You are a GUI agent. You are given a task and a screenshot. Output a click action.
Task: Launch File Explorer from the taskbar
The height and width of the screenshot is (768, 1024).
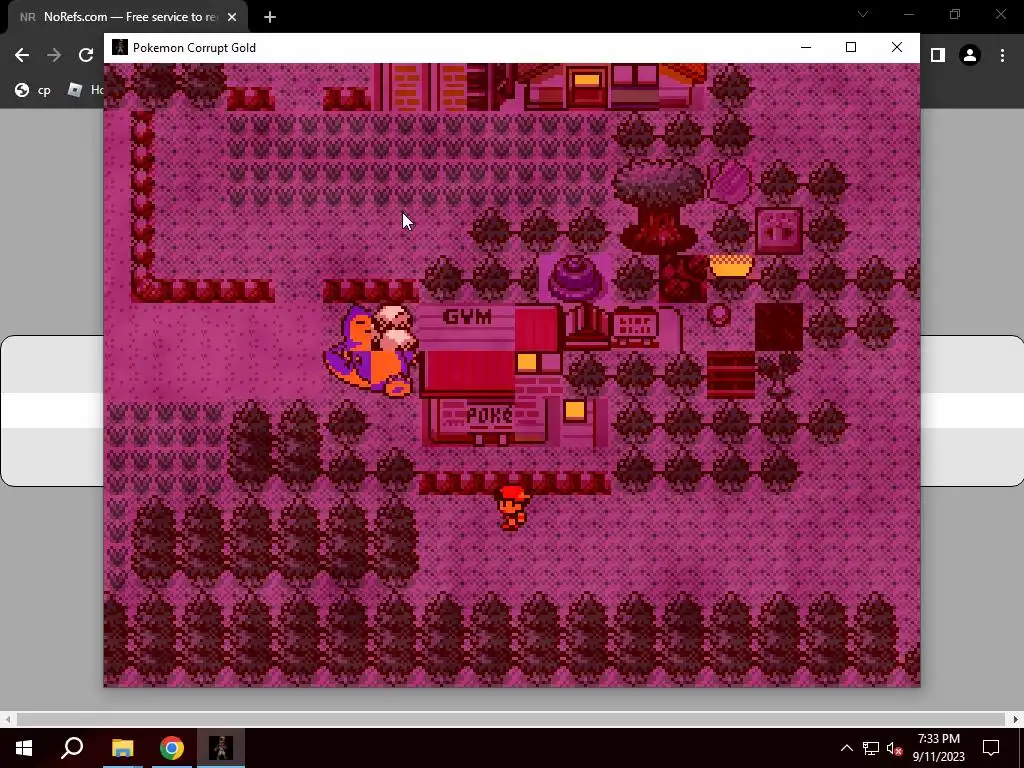122,748
